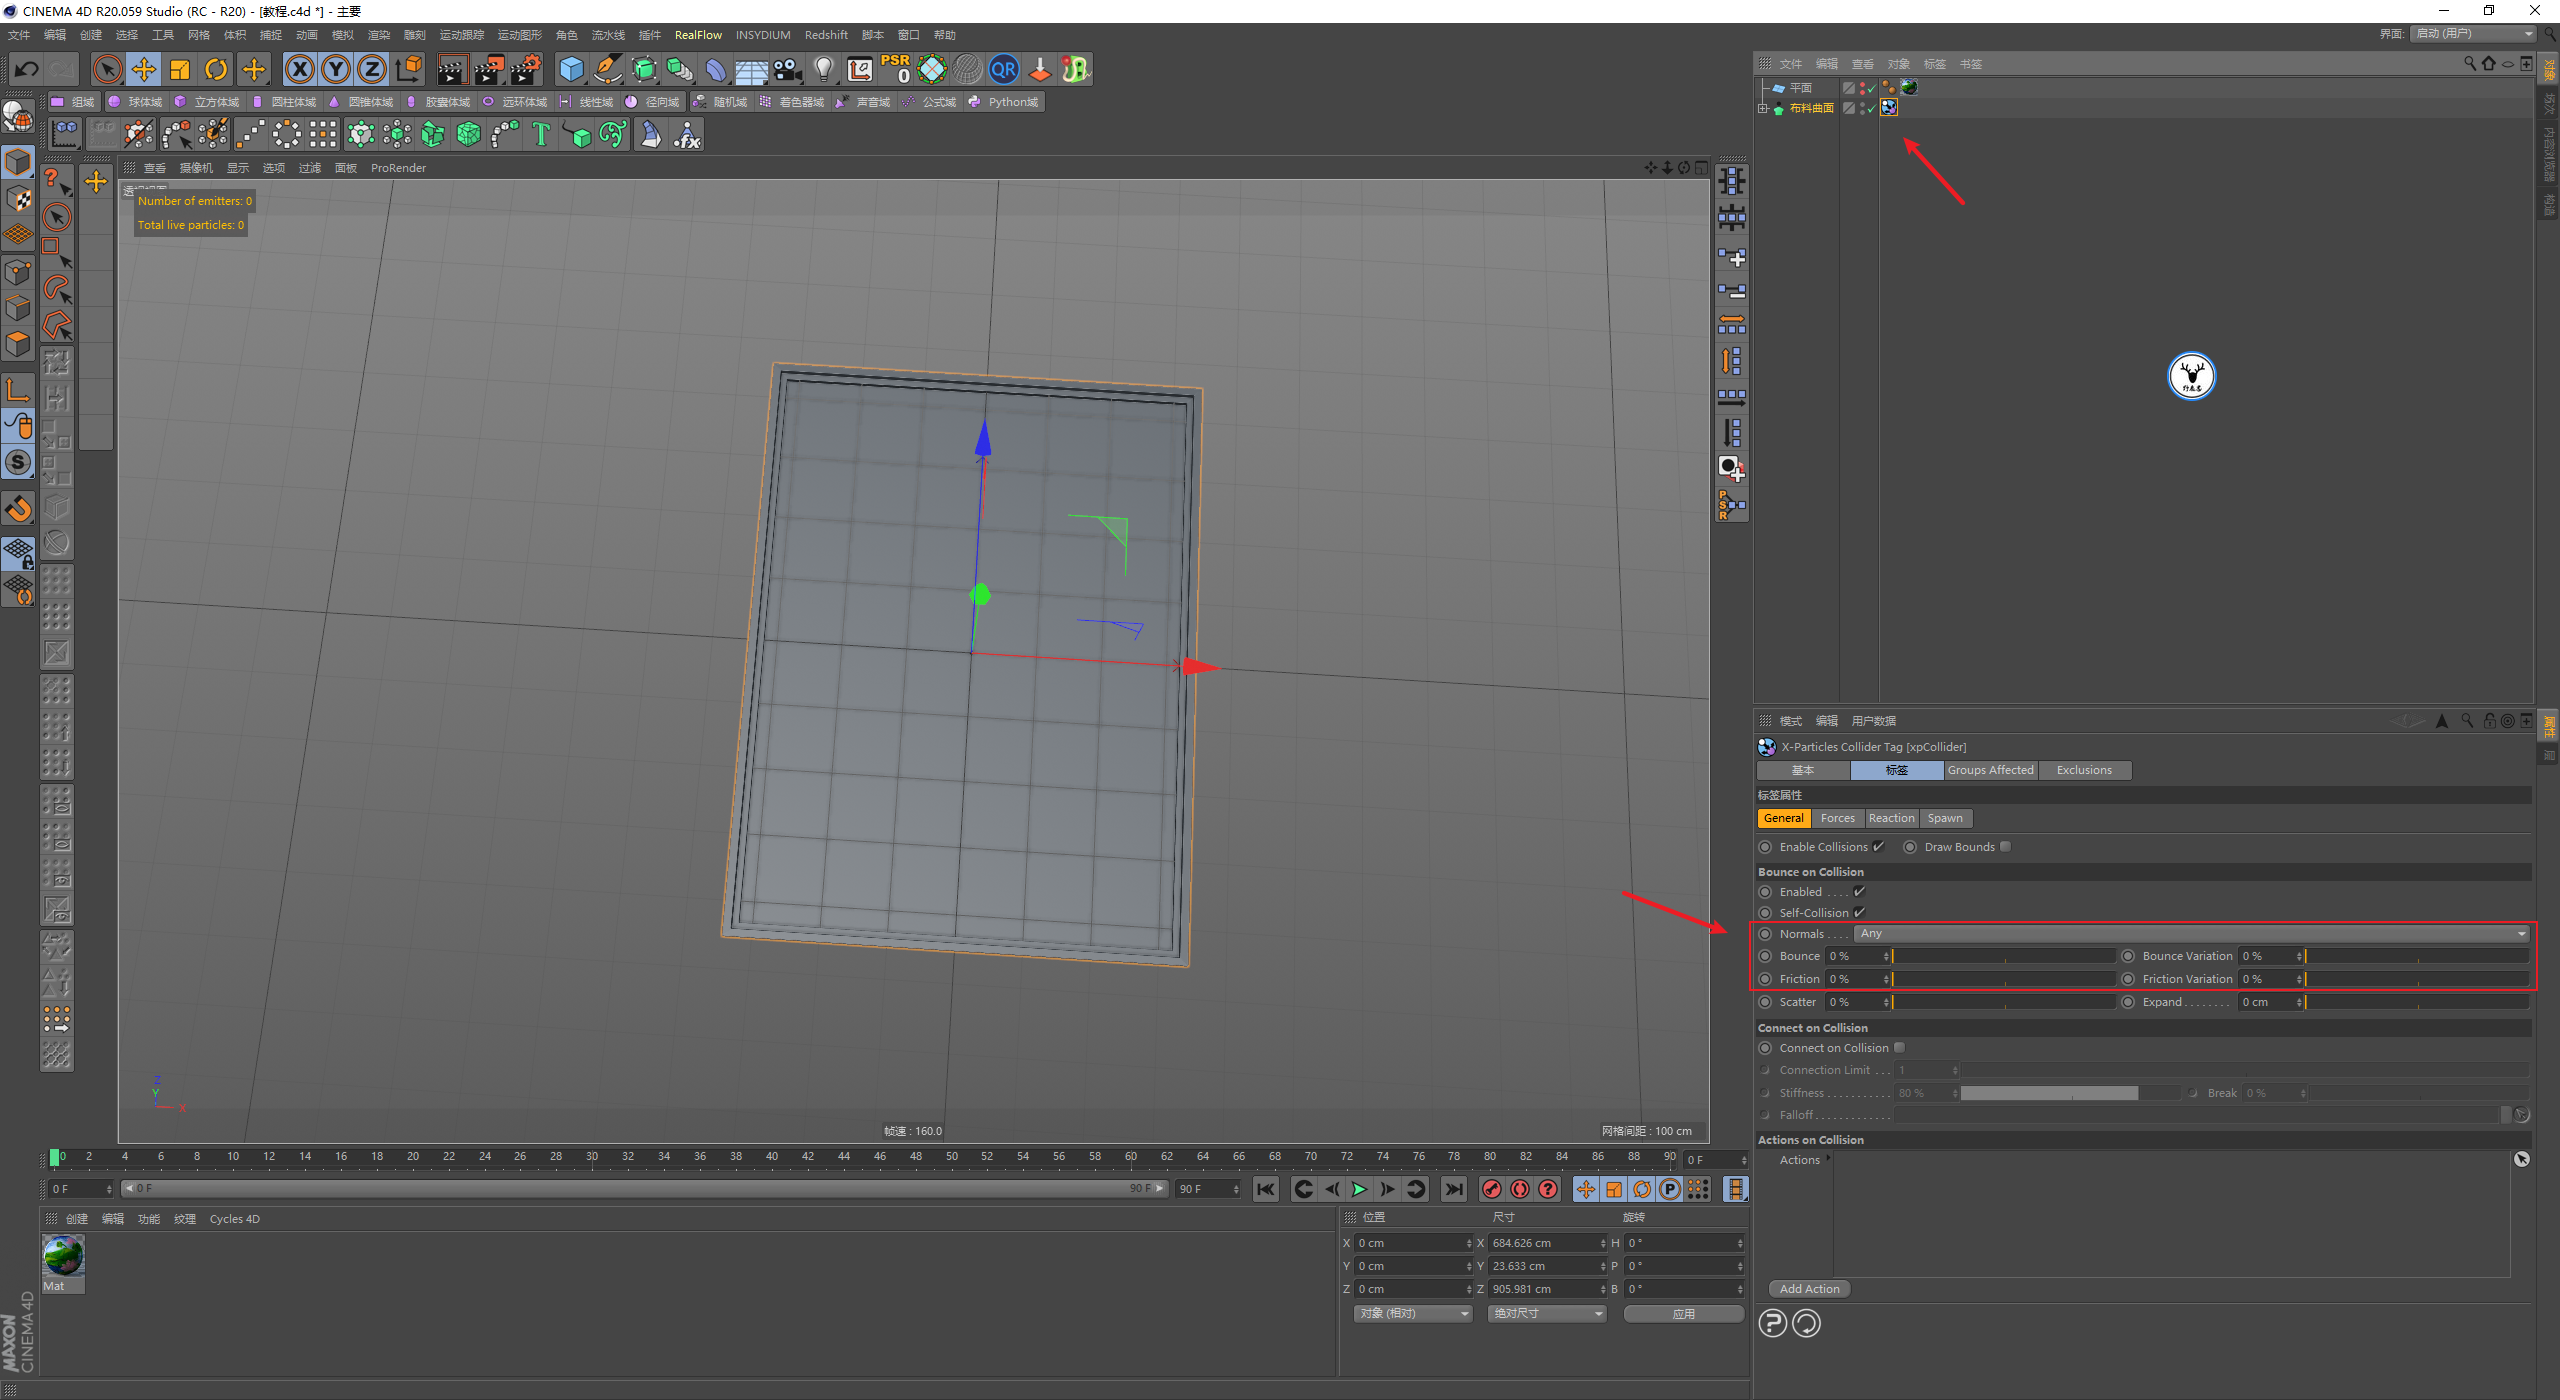Click the PSR reset icon
Image resolution: width=2560 pixels, height=1400 pixels.
(895, 69)
